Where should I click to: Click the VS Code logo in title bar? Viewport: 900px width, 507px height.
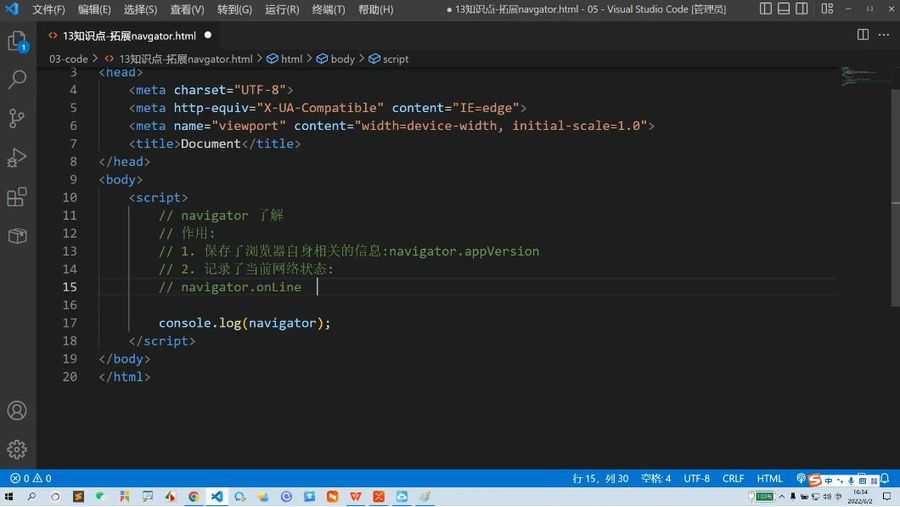tap(11, 9)
